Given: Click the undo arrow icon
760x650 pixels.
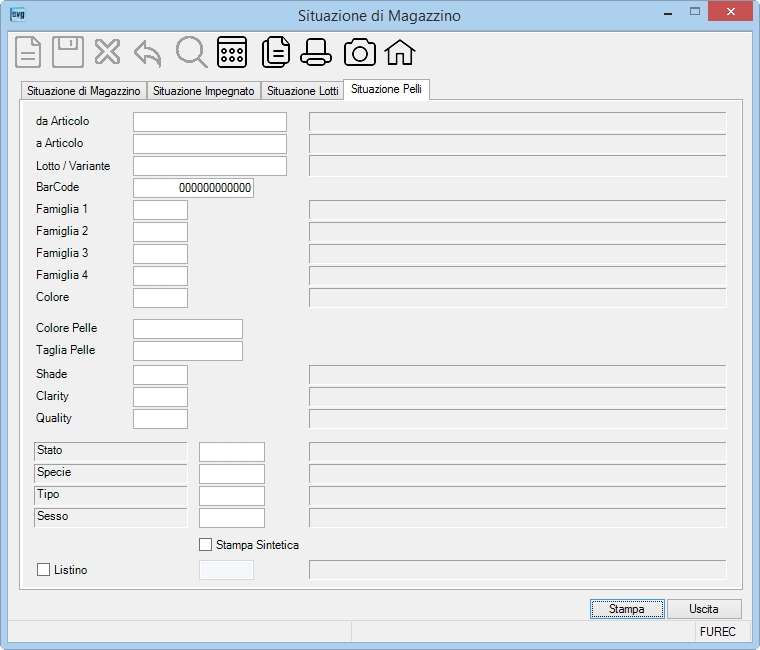Looking at the screenshot, I should tap(147, 53).
